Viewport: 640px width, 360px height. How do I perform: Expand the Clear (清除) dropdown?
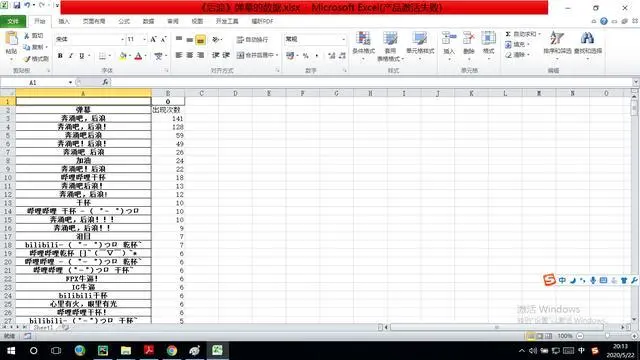click(528, 55)
